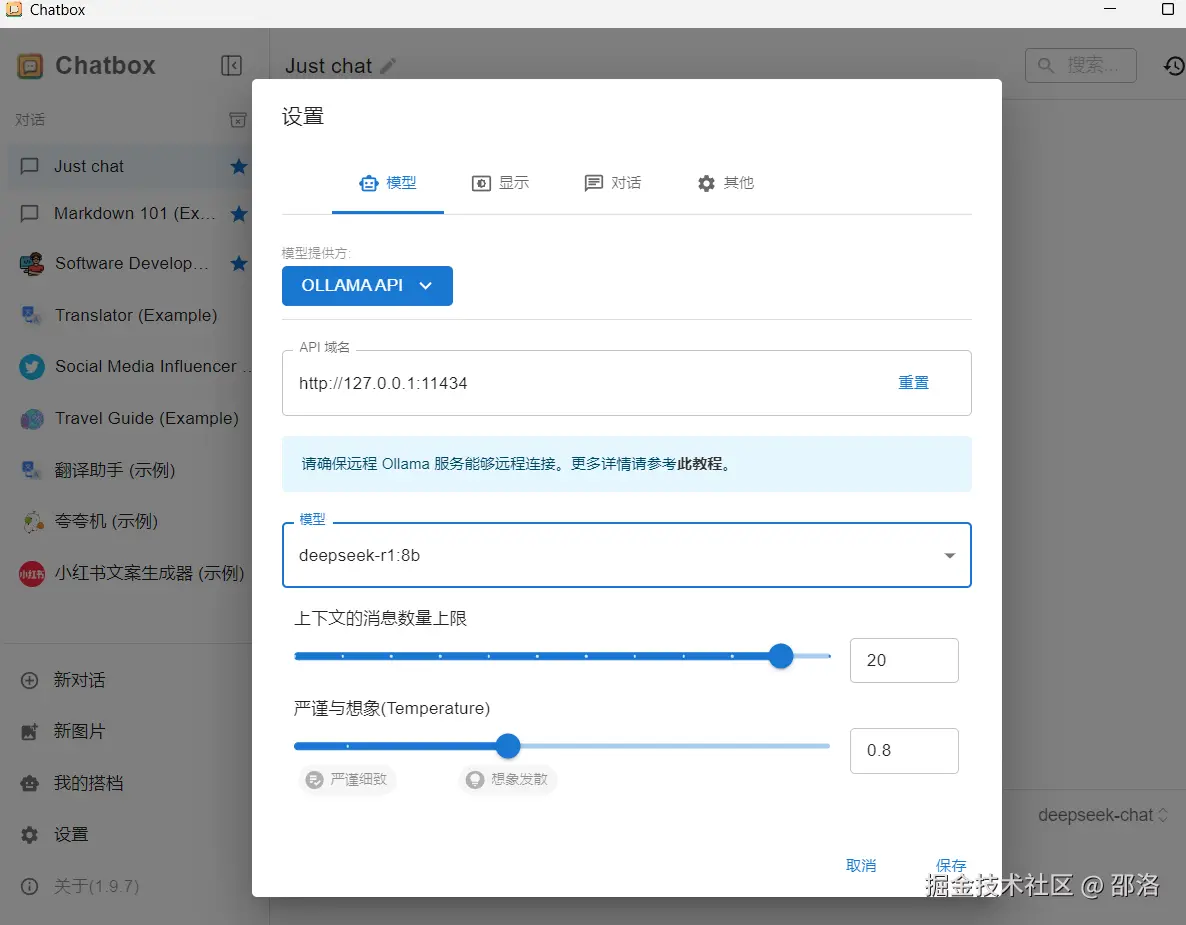Open the Translator (Example) conversation
This screenshot has width=1186, height=925.
[x=130, y=315]
